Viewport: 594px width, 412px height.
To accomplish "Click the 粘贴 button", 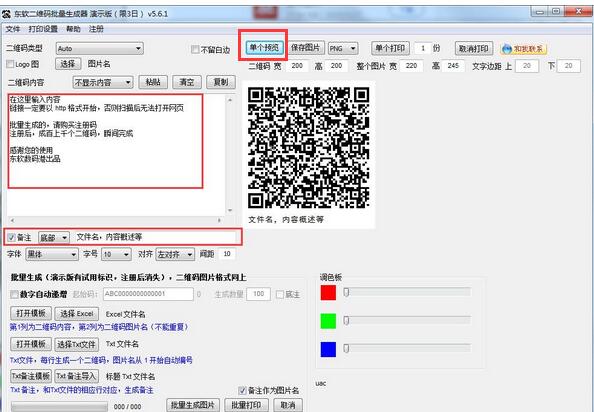I will (x=153, y=82).
